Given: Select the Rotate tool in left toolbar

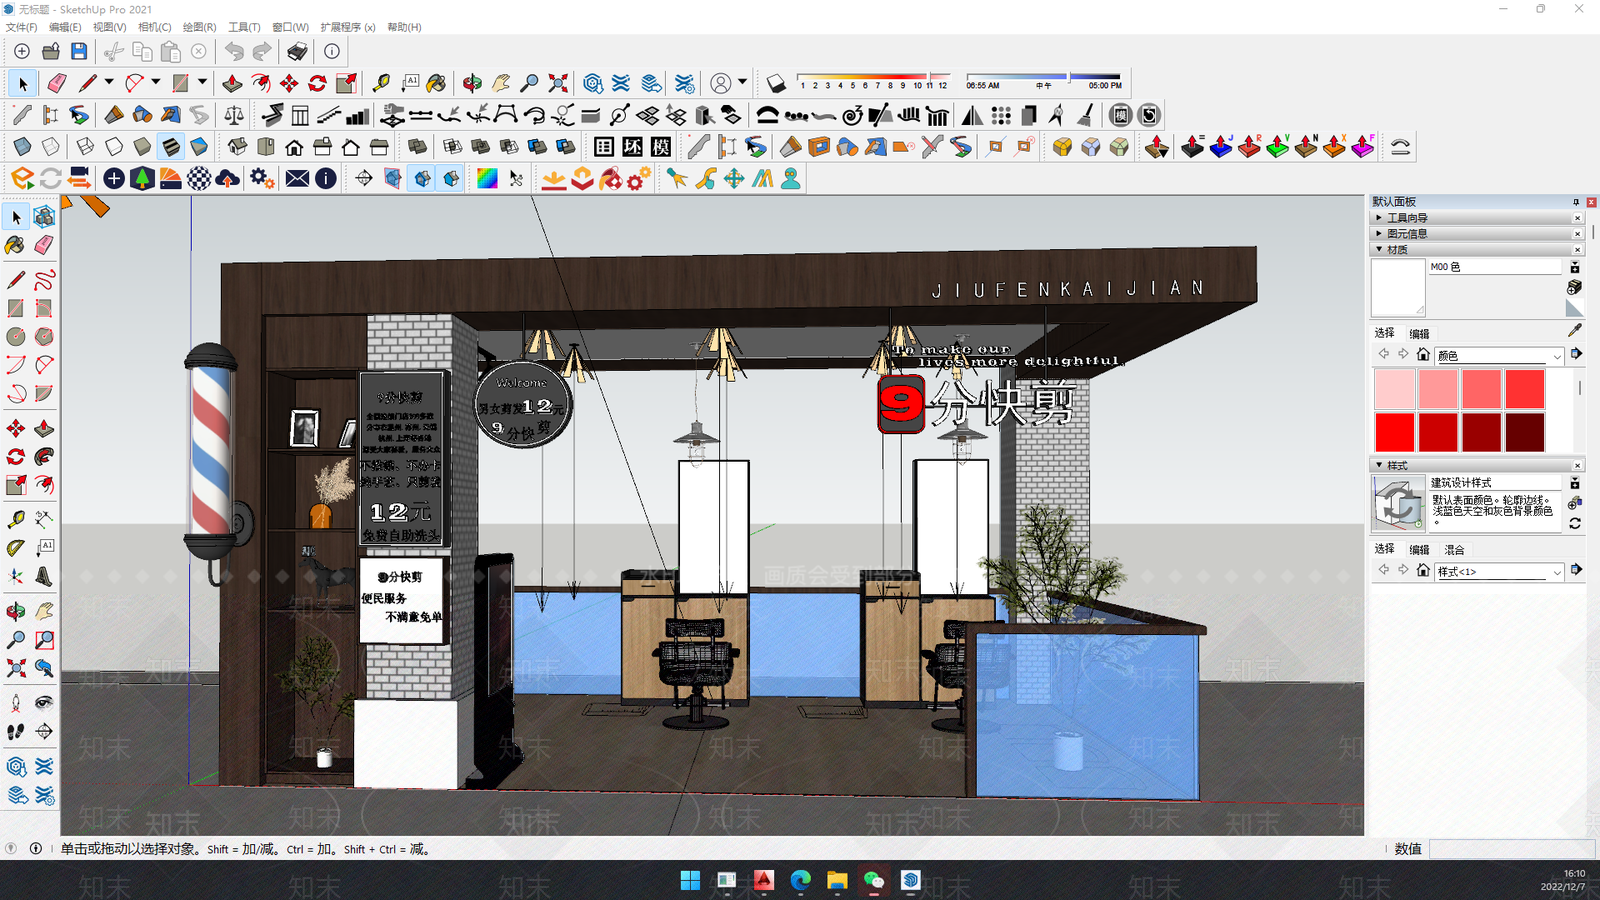Looking at the screenshot, I should pos(16,457).
